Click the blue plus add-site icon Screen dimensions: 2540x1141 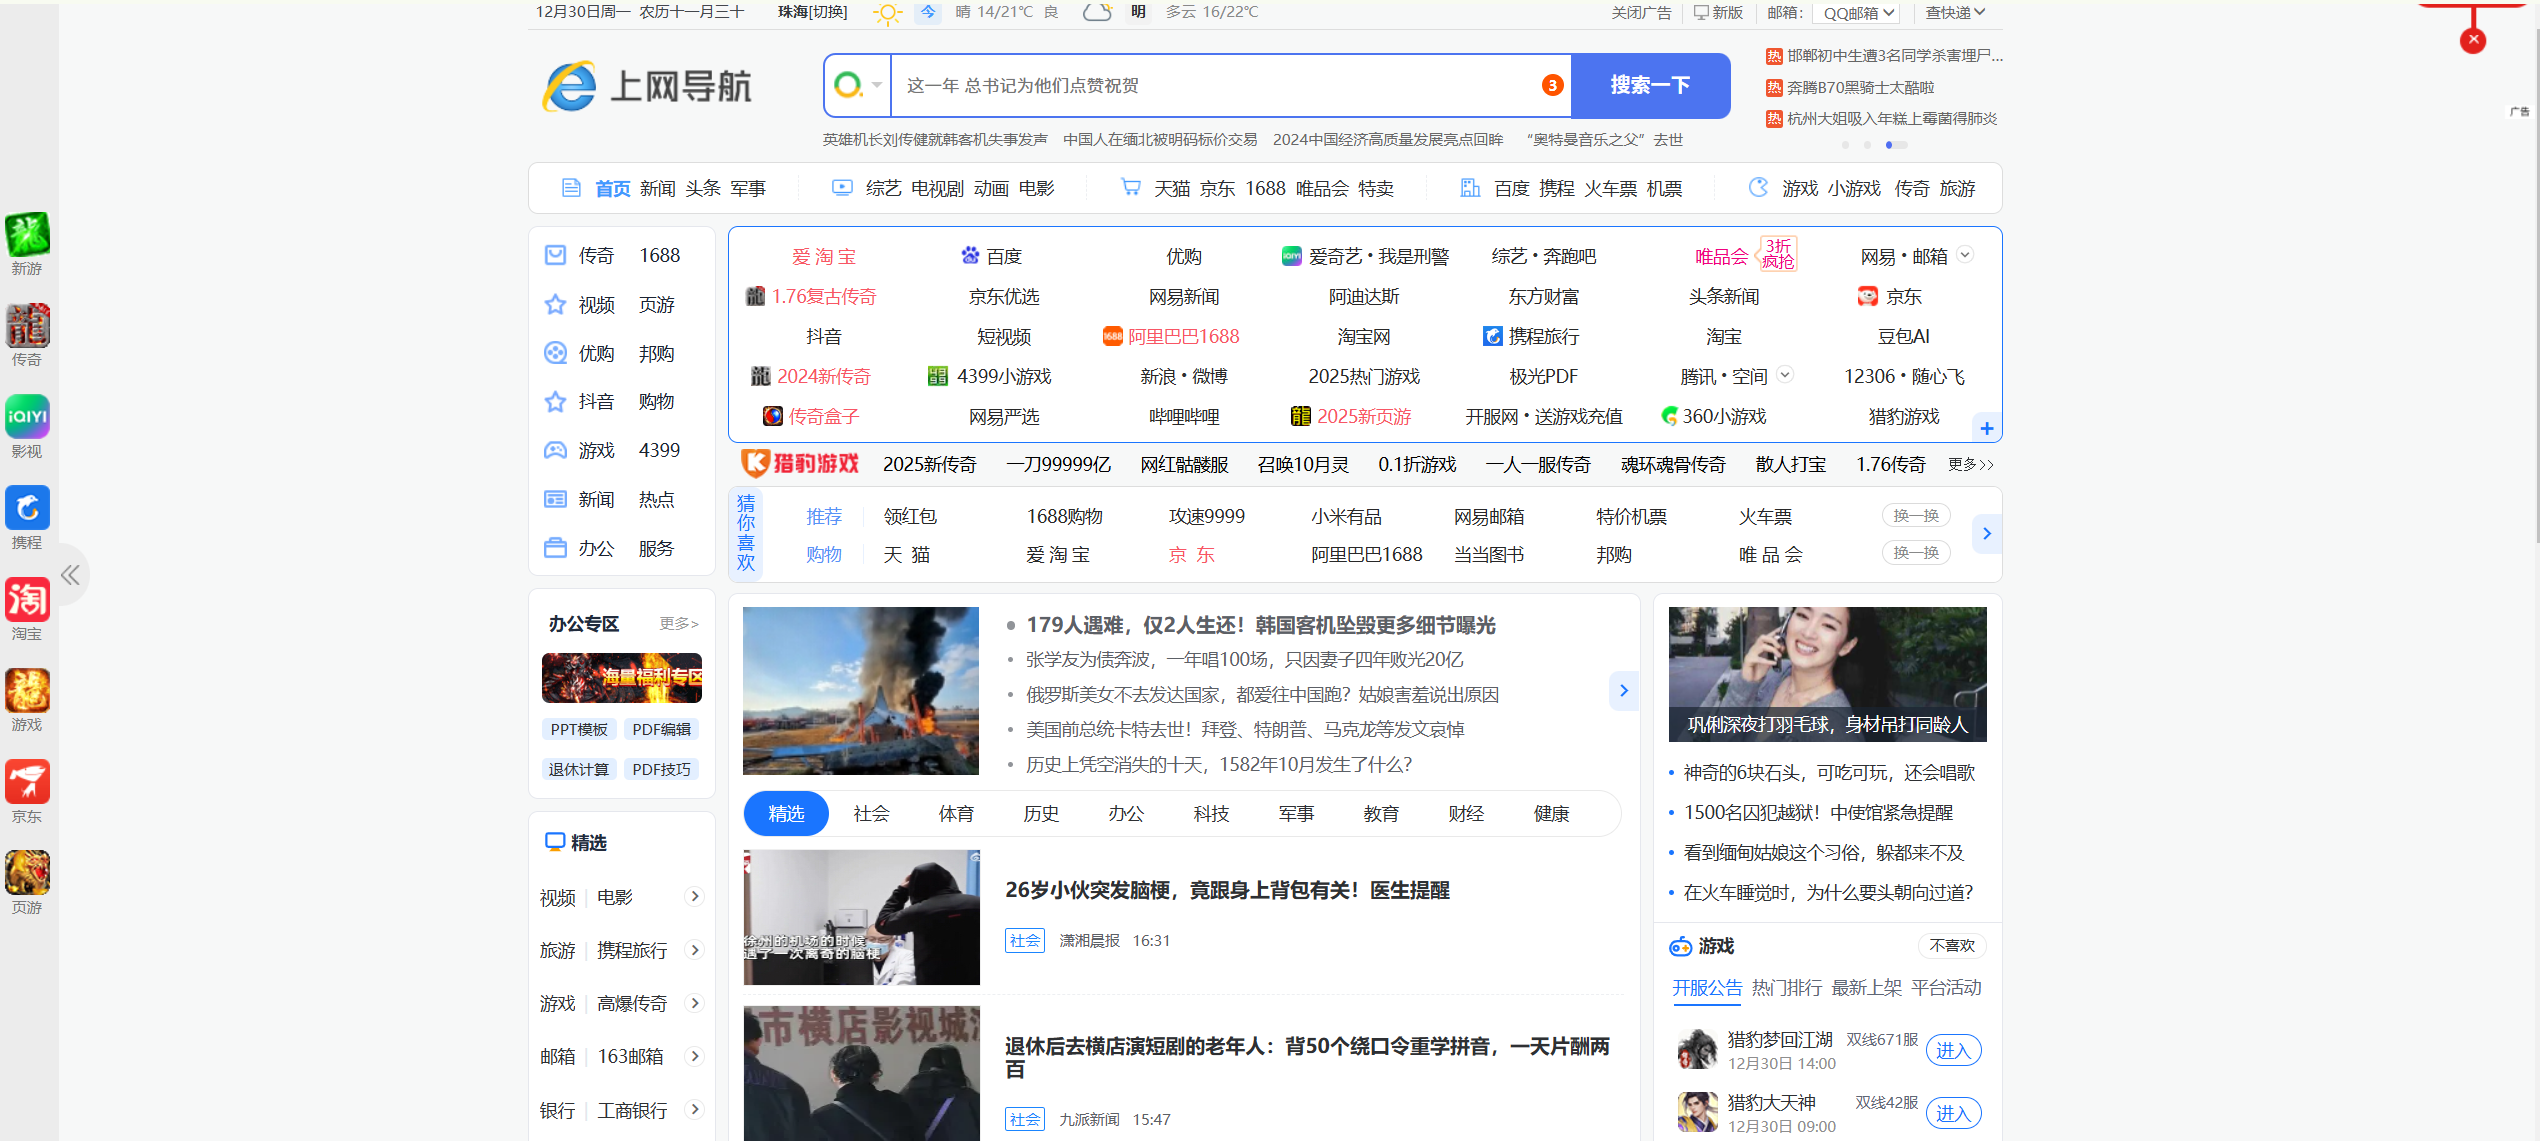pos(1986,428)
